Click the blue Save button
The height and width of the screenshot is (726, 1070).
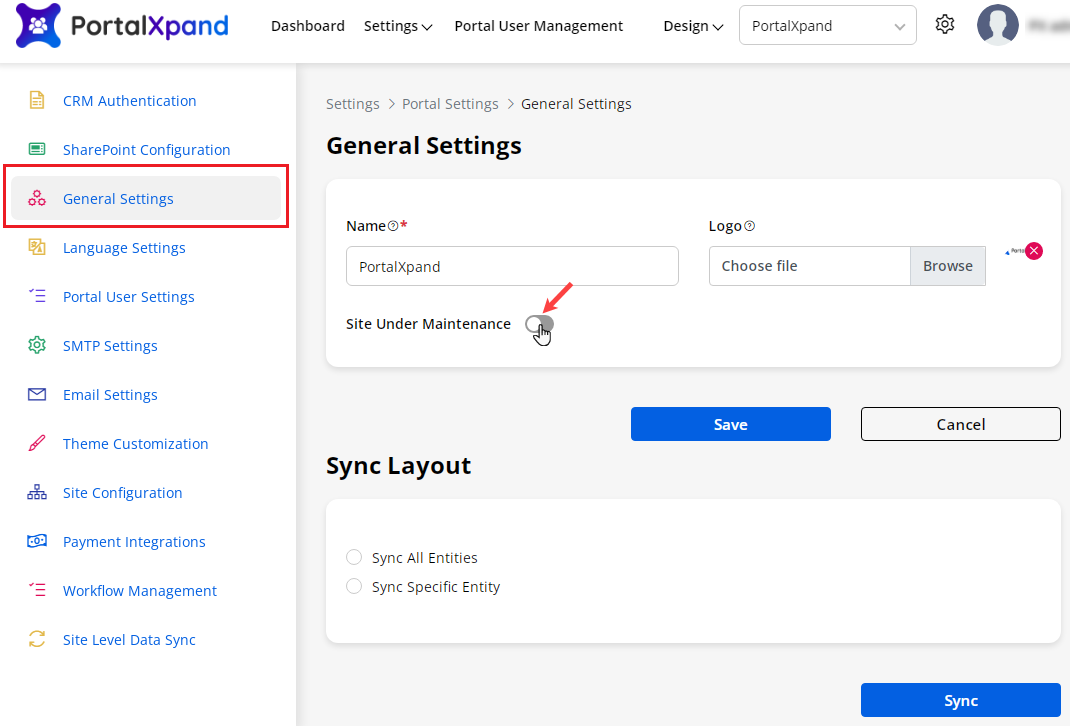(x=730, y=424)
